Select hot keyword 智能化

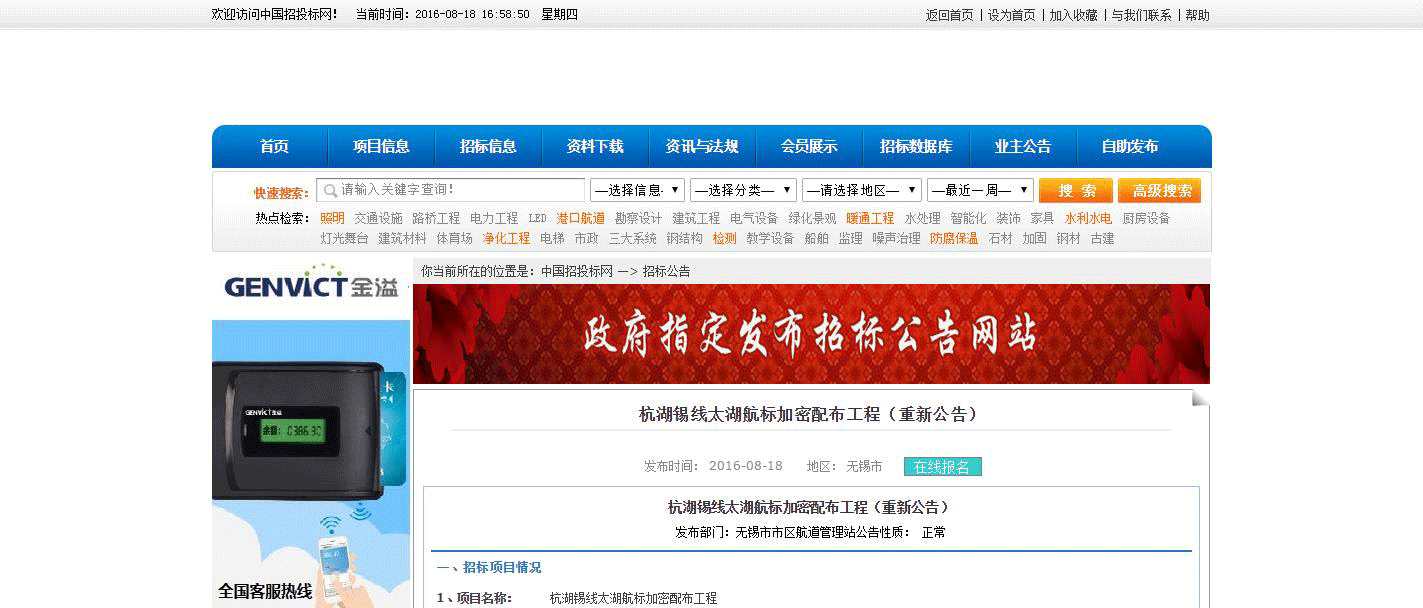tap(968, 218)
